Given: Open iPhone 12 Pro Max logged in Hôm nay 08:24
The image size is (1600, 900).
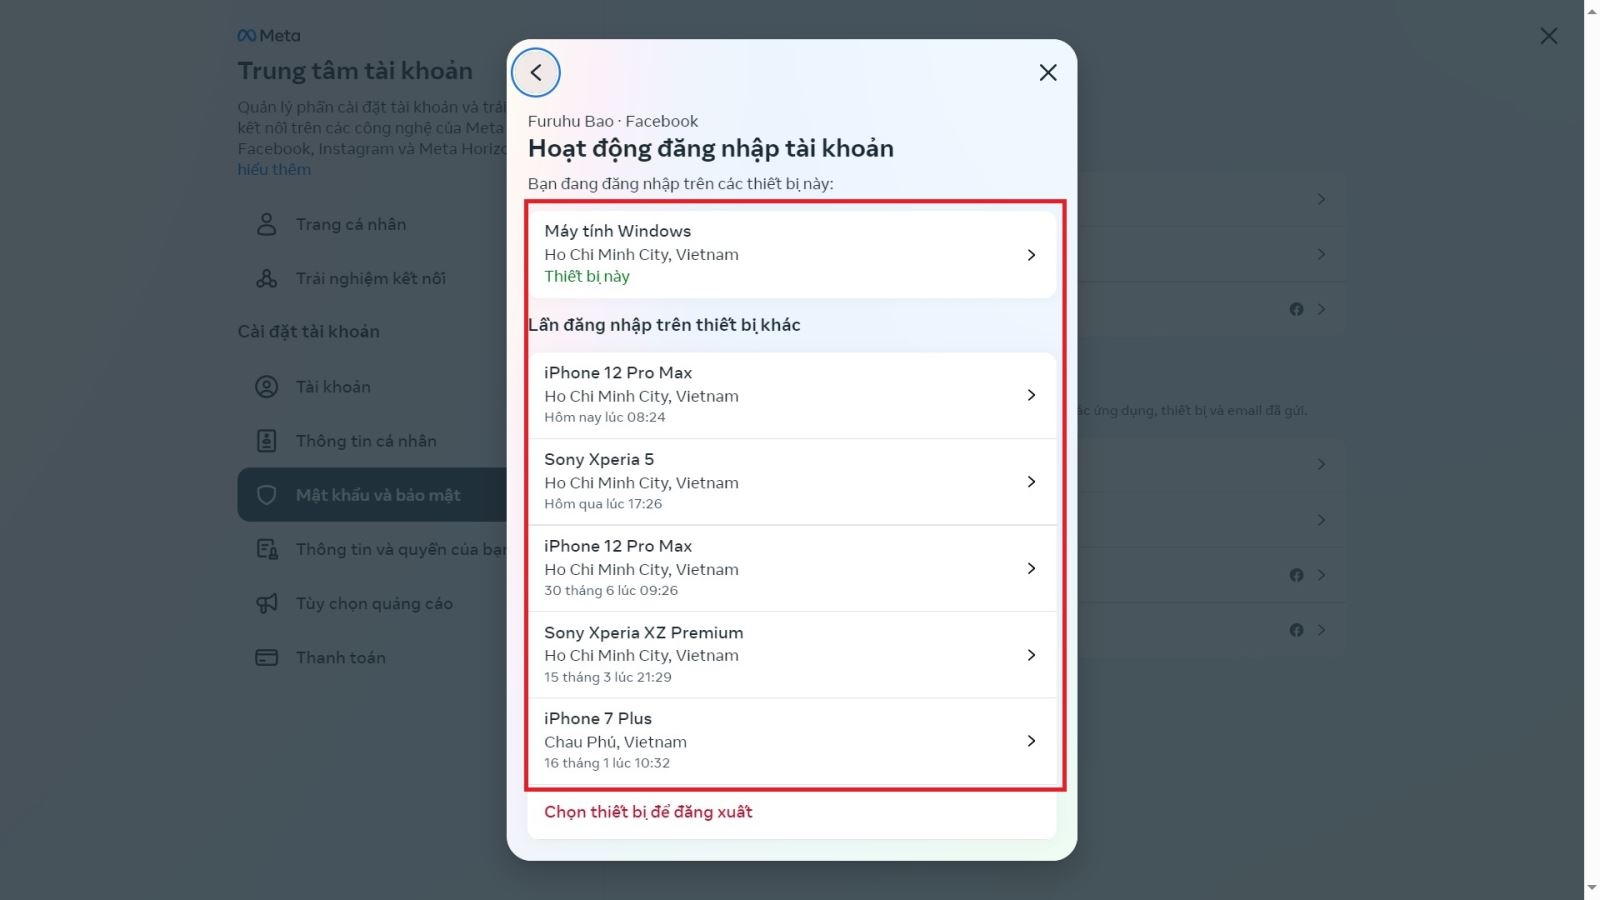Looking at the screenshot, I should (x=792, y=395).
